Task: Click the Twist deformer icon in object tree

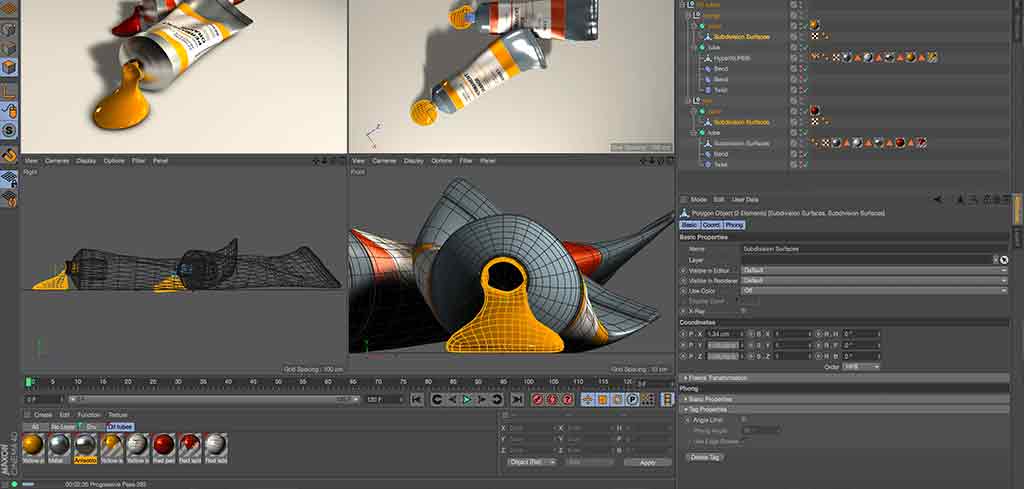Action: pos(706,89)
